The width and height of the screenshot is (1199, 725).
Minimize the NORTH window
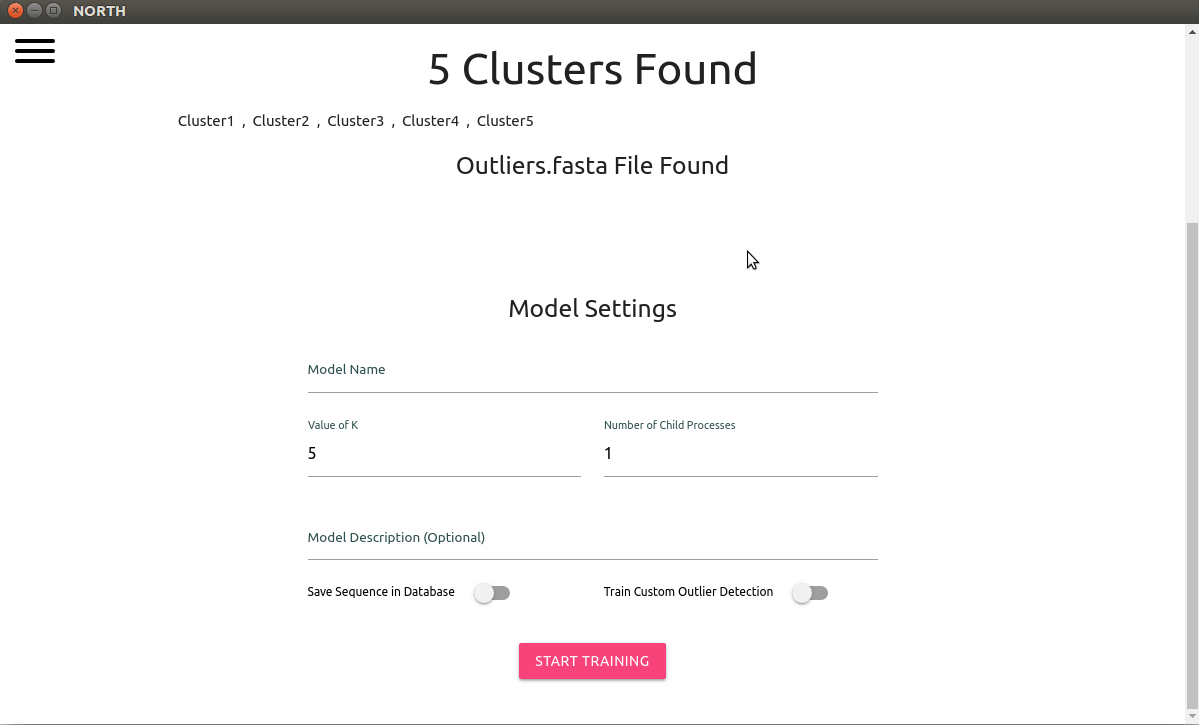pos(34,11)
